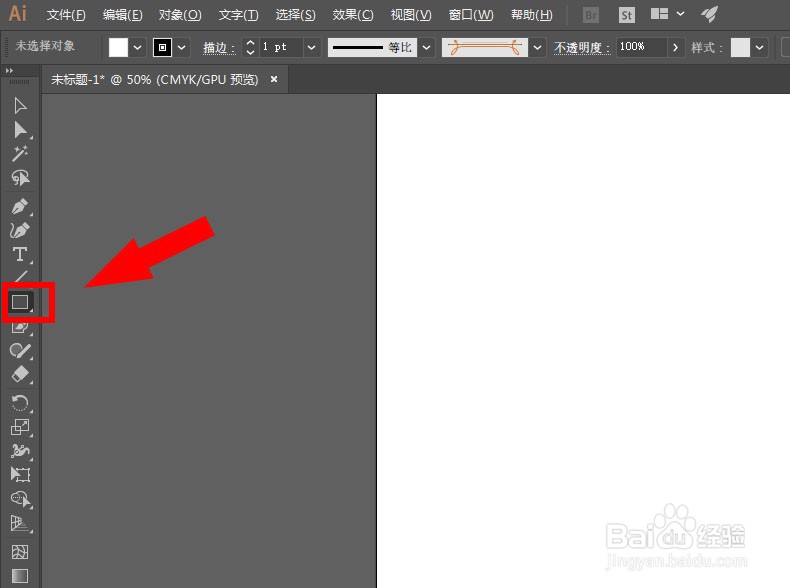Open Adobe Stock via St icon
The width and height of the screenshot is (790, 588).
pos(626,15)
